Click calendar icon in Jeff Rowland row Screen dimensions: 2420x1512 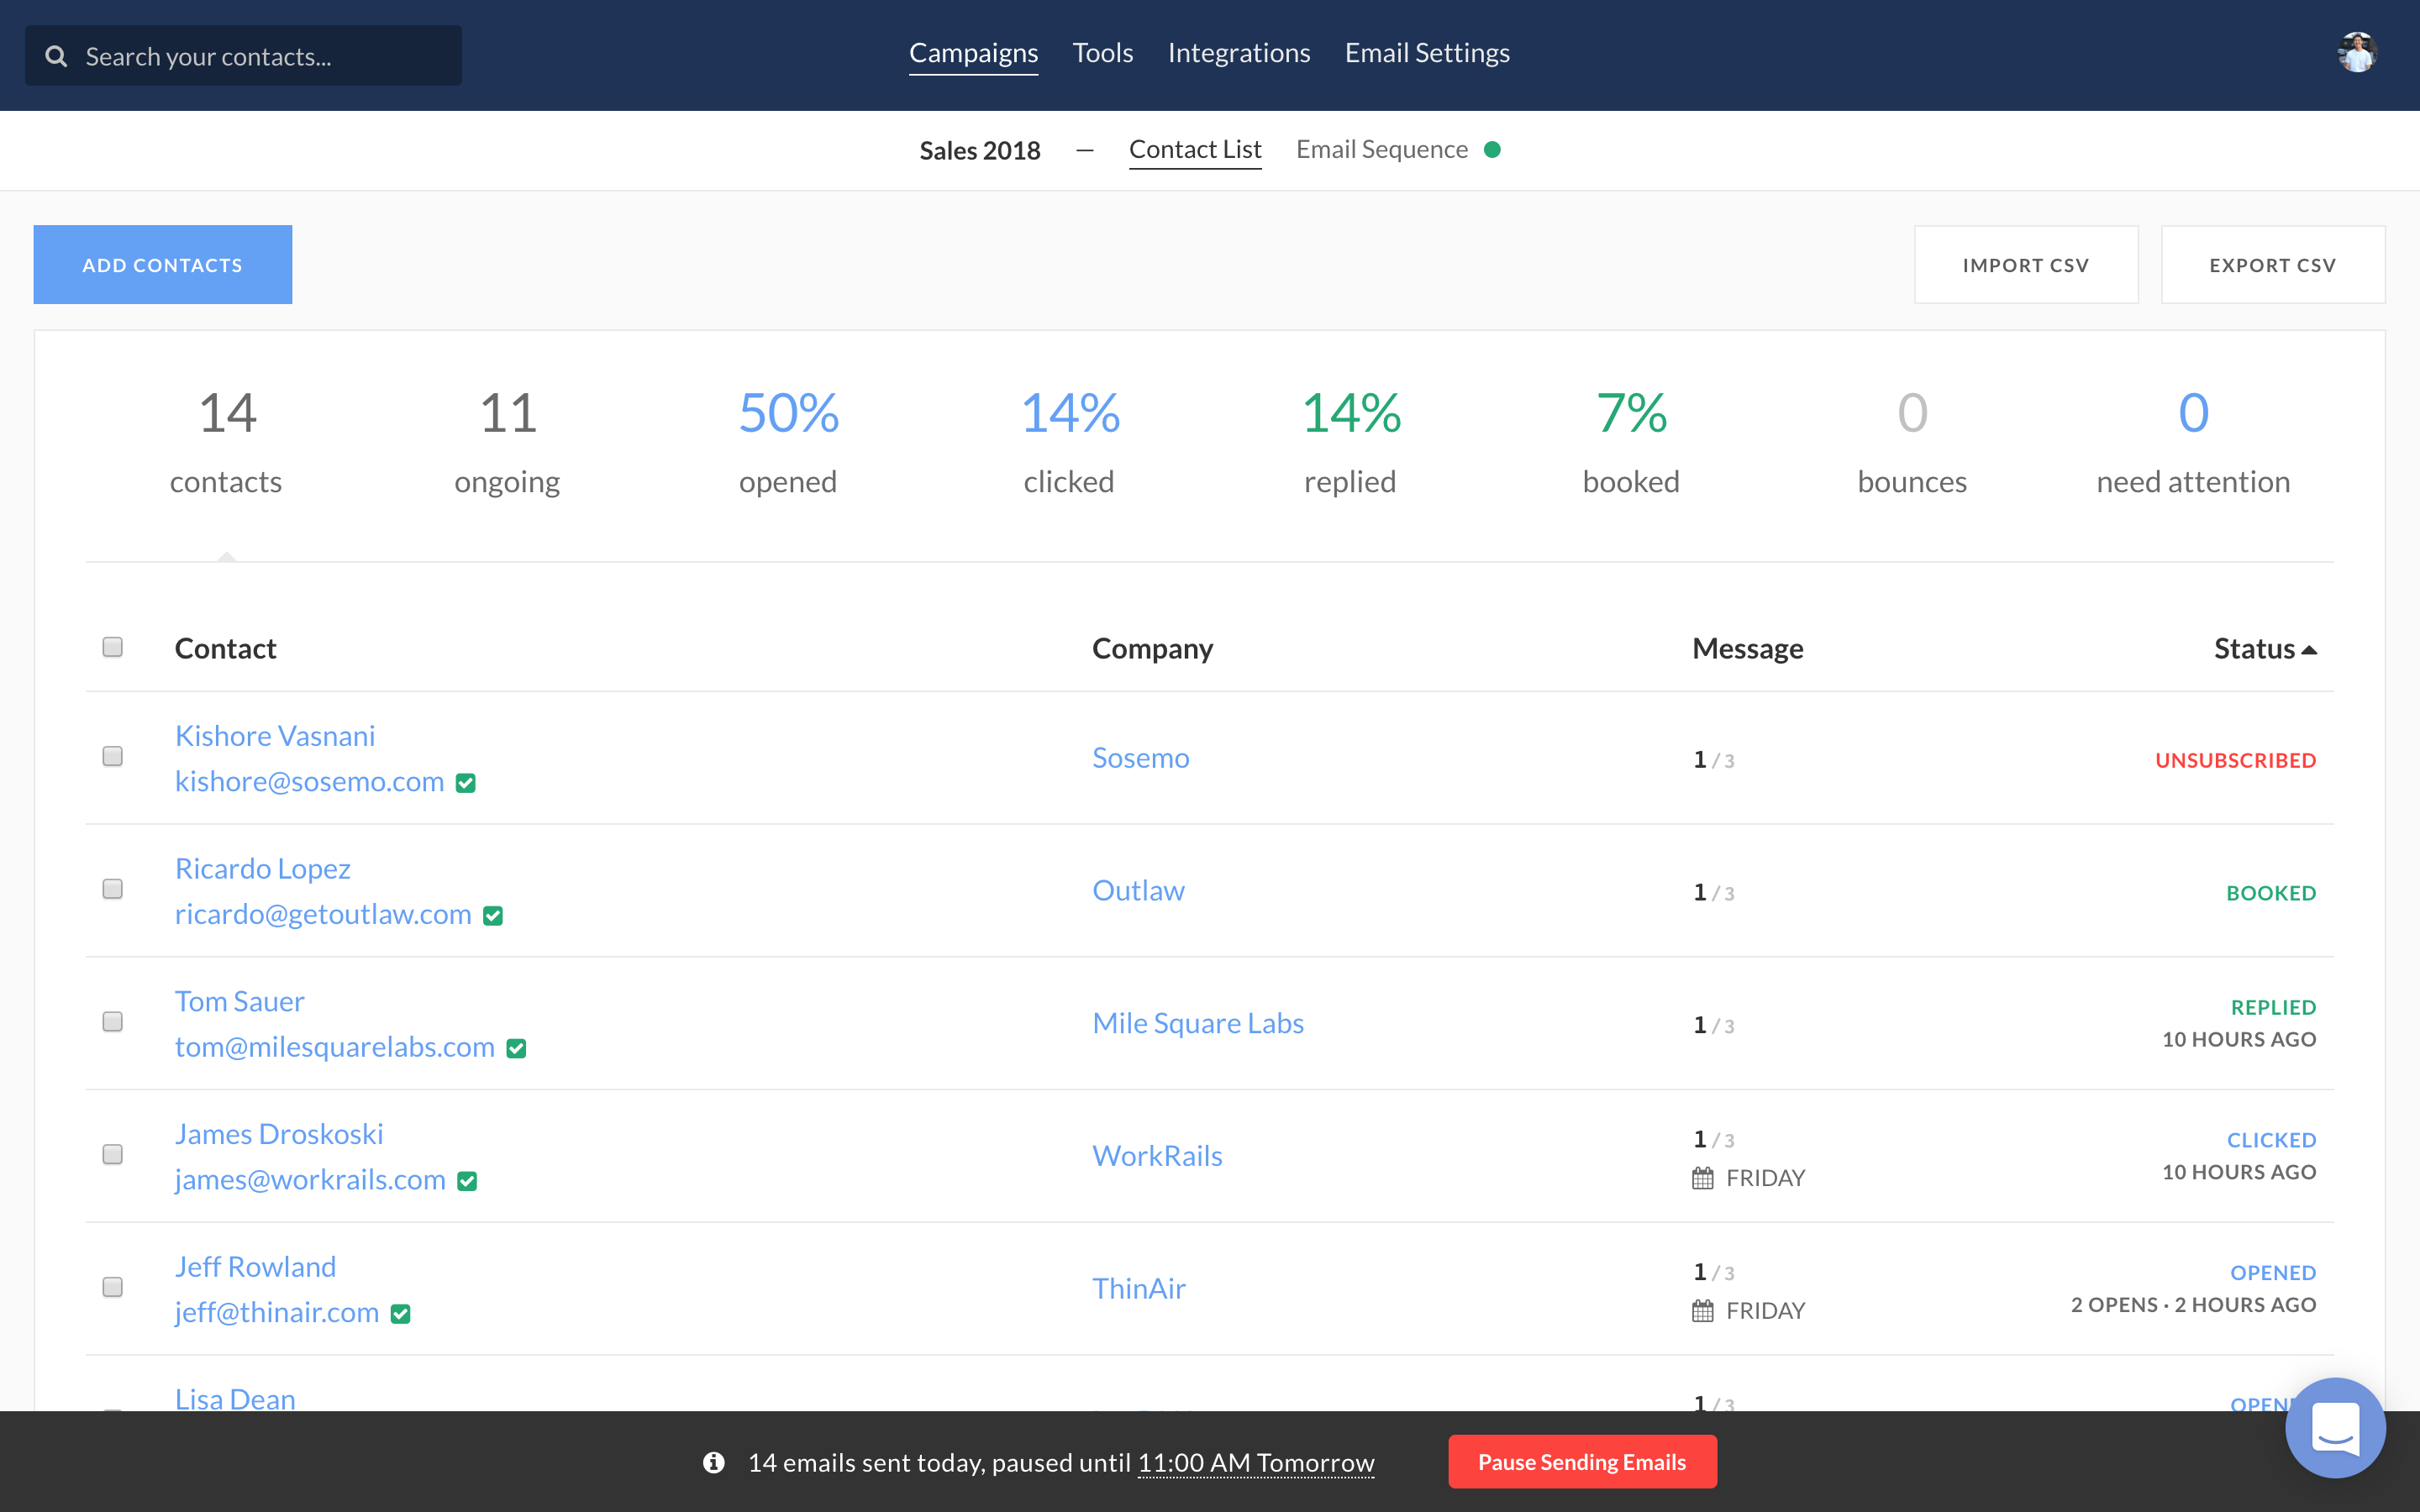1702,1311
